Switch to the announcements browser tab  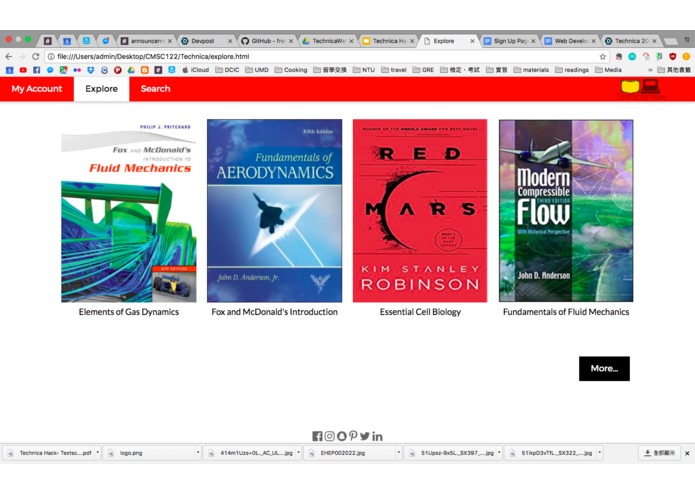tap(146, 41)
